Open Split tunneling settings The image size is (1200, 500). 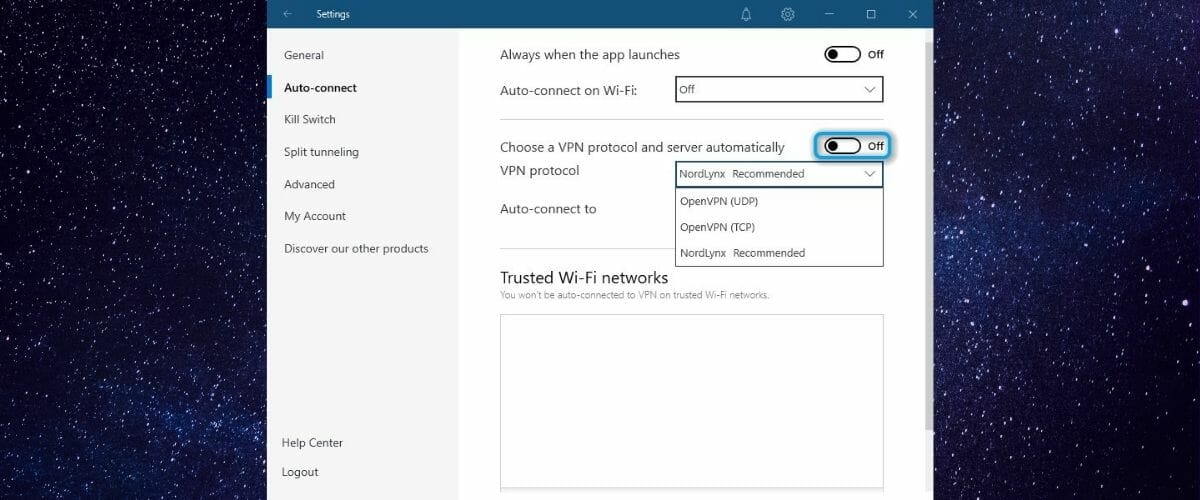321,152
